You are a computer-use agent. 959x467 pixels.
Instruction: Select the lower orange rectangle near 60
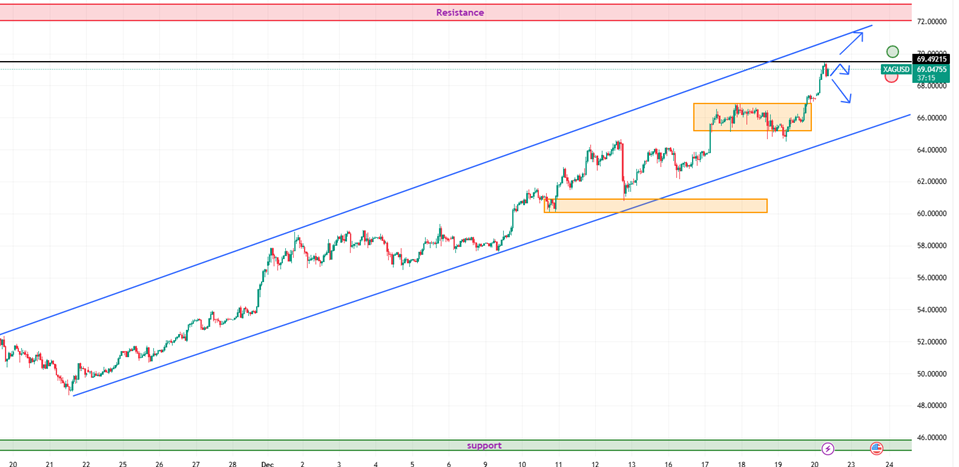point(655,205)
